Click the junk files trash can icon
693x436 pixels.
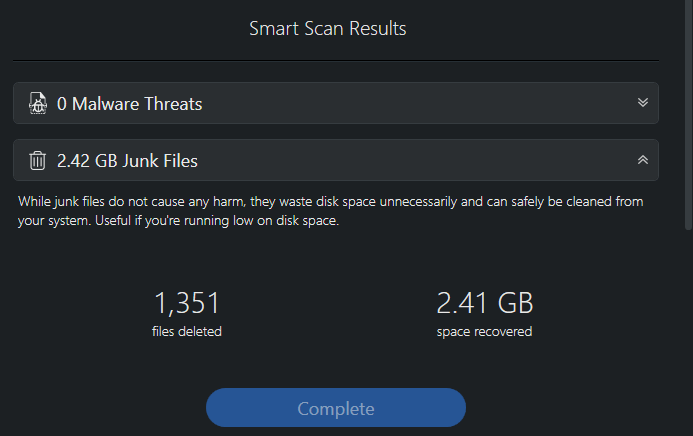(x=38, y=160)
